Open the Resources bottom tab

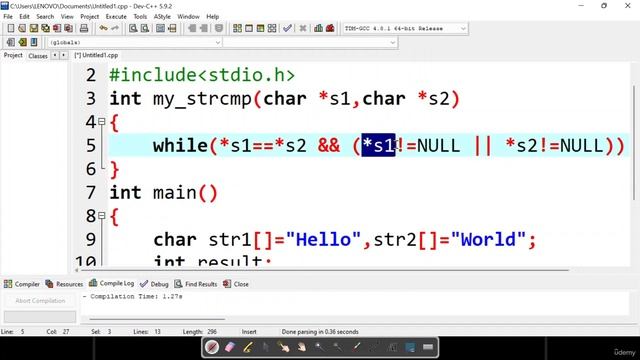[x=64, y=284]
